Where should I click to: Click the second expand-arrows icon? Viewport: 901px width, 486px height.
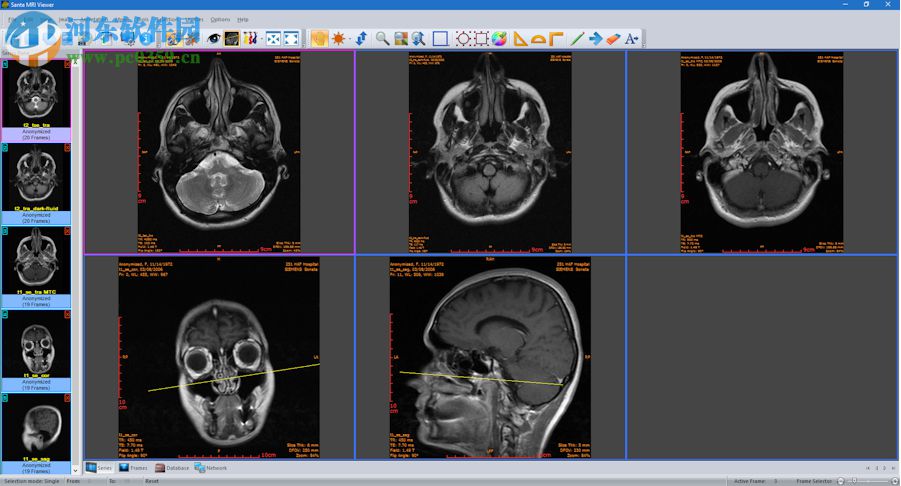(291, 38)
